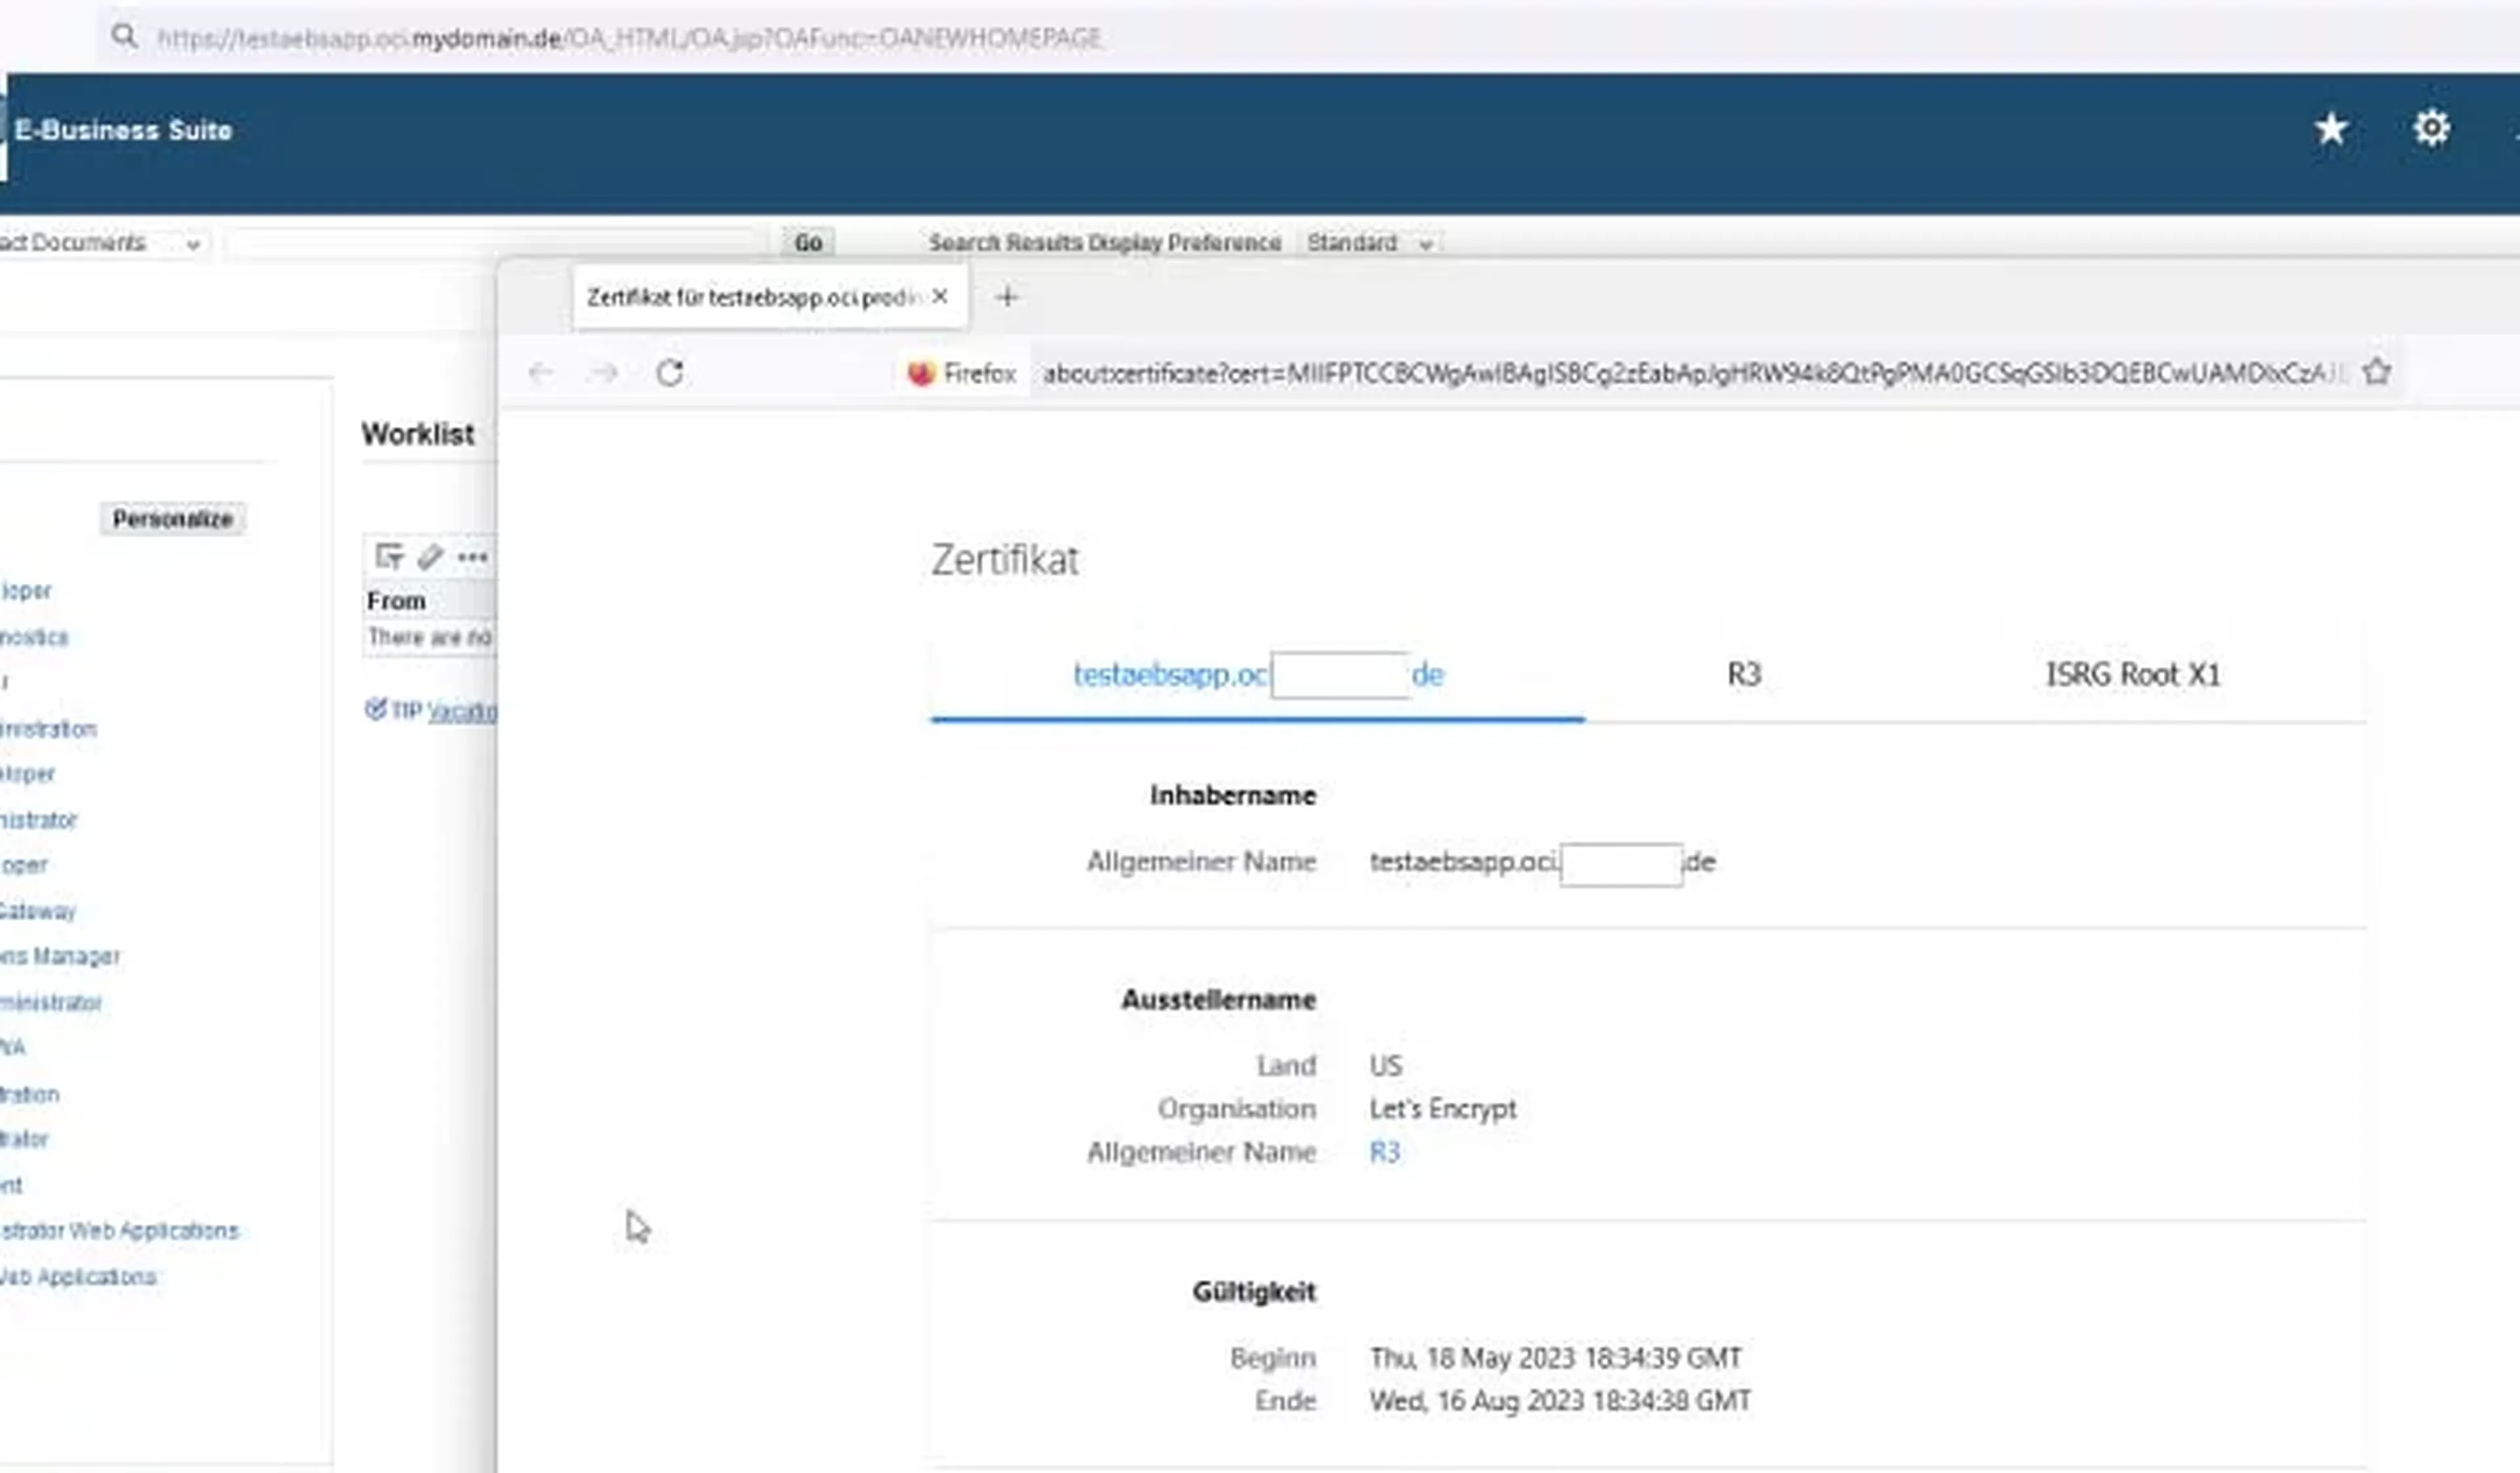Image resolution: width=2520 pixels, height=1473 pixels.
Task: Click the Beginn date Thu, 18 May 2023
Action: tap(1555, 1358)
